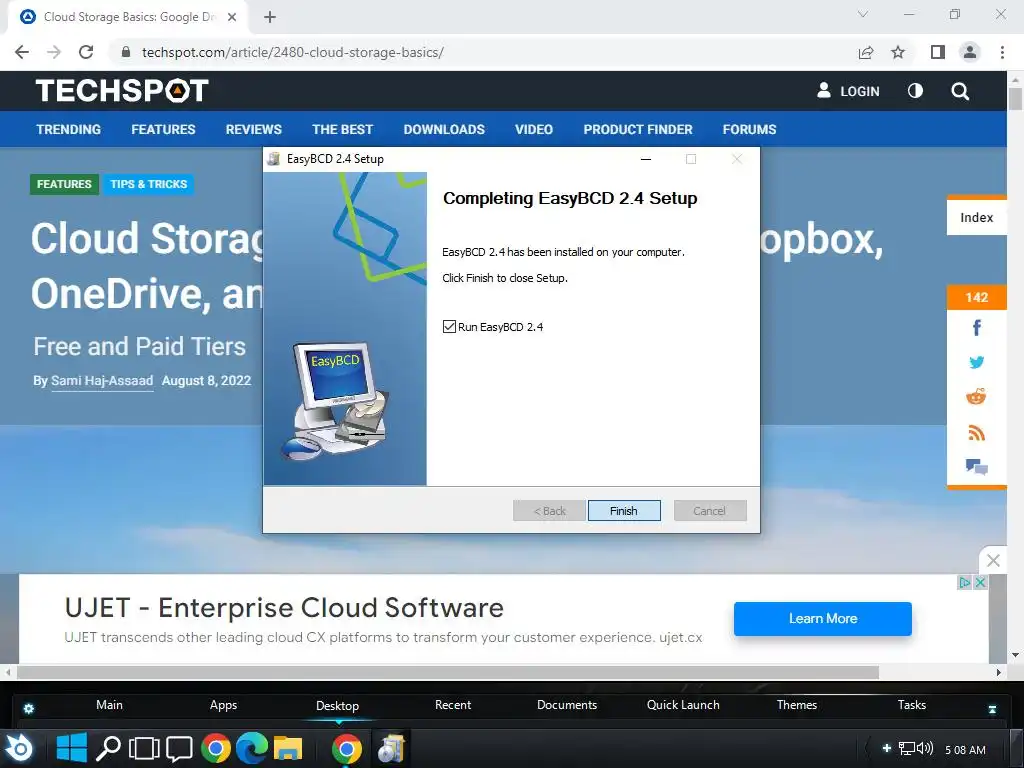Open File Explorer from taskbar

pos(288,748)
